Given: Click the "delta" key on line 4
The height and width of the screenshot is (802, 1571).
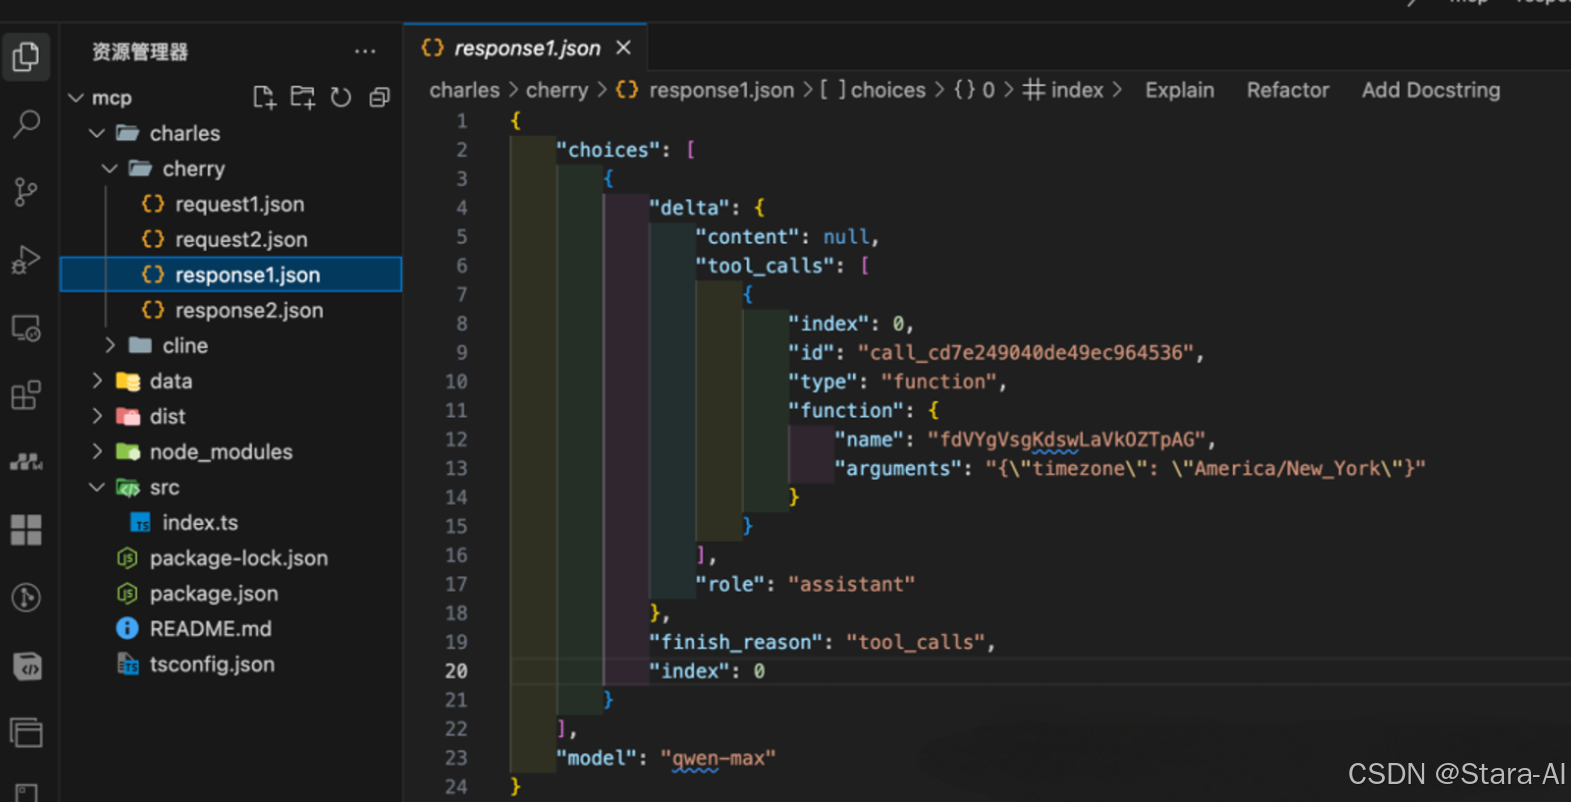Looking at the screenshot, I should 689,208.
